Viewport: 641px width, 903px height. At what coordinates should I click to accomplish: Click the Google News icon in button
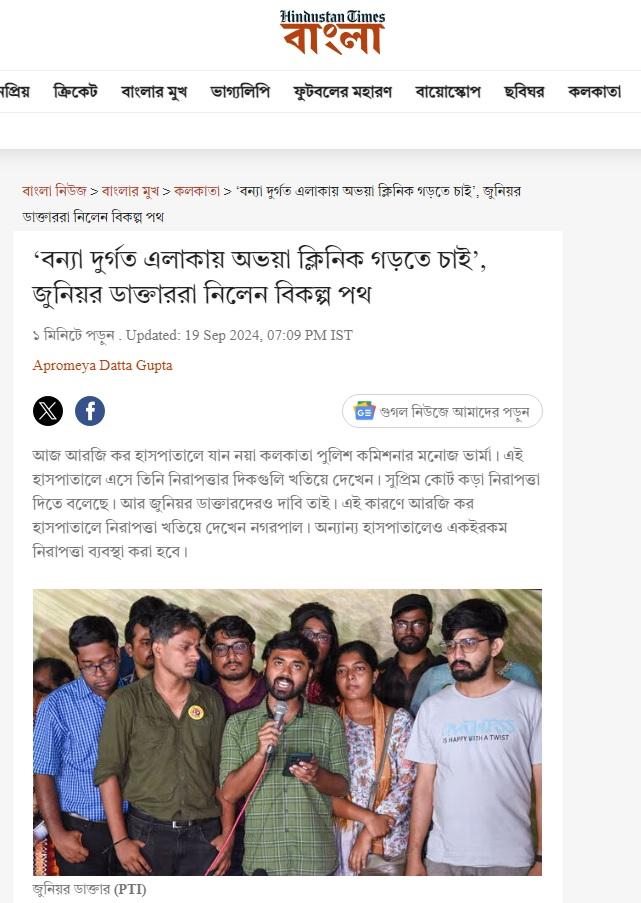click(365, 411)
